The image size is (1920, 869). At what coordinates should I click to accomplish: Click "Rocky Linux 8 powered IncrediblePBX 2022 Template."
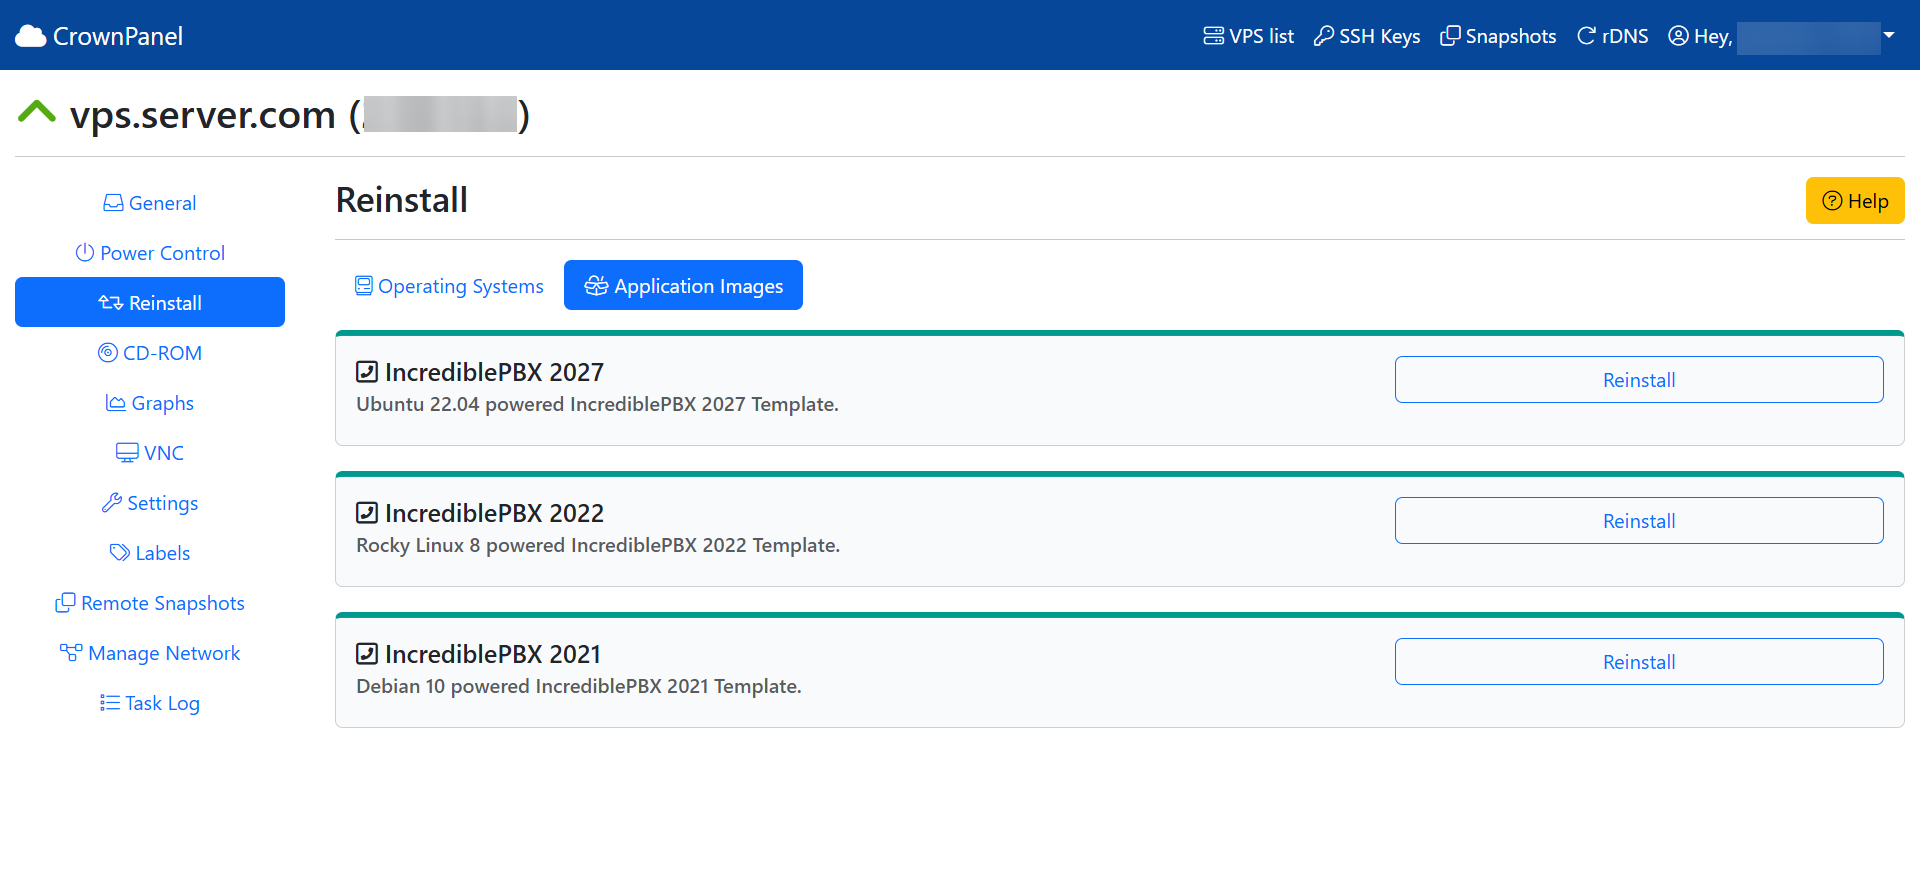click(x=598, y=545)
